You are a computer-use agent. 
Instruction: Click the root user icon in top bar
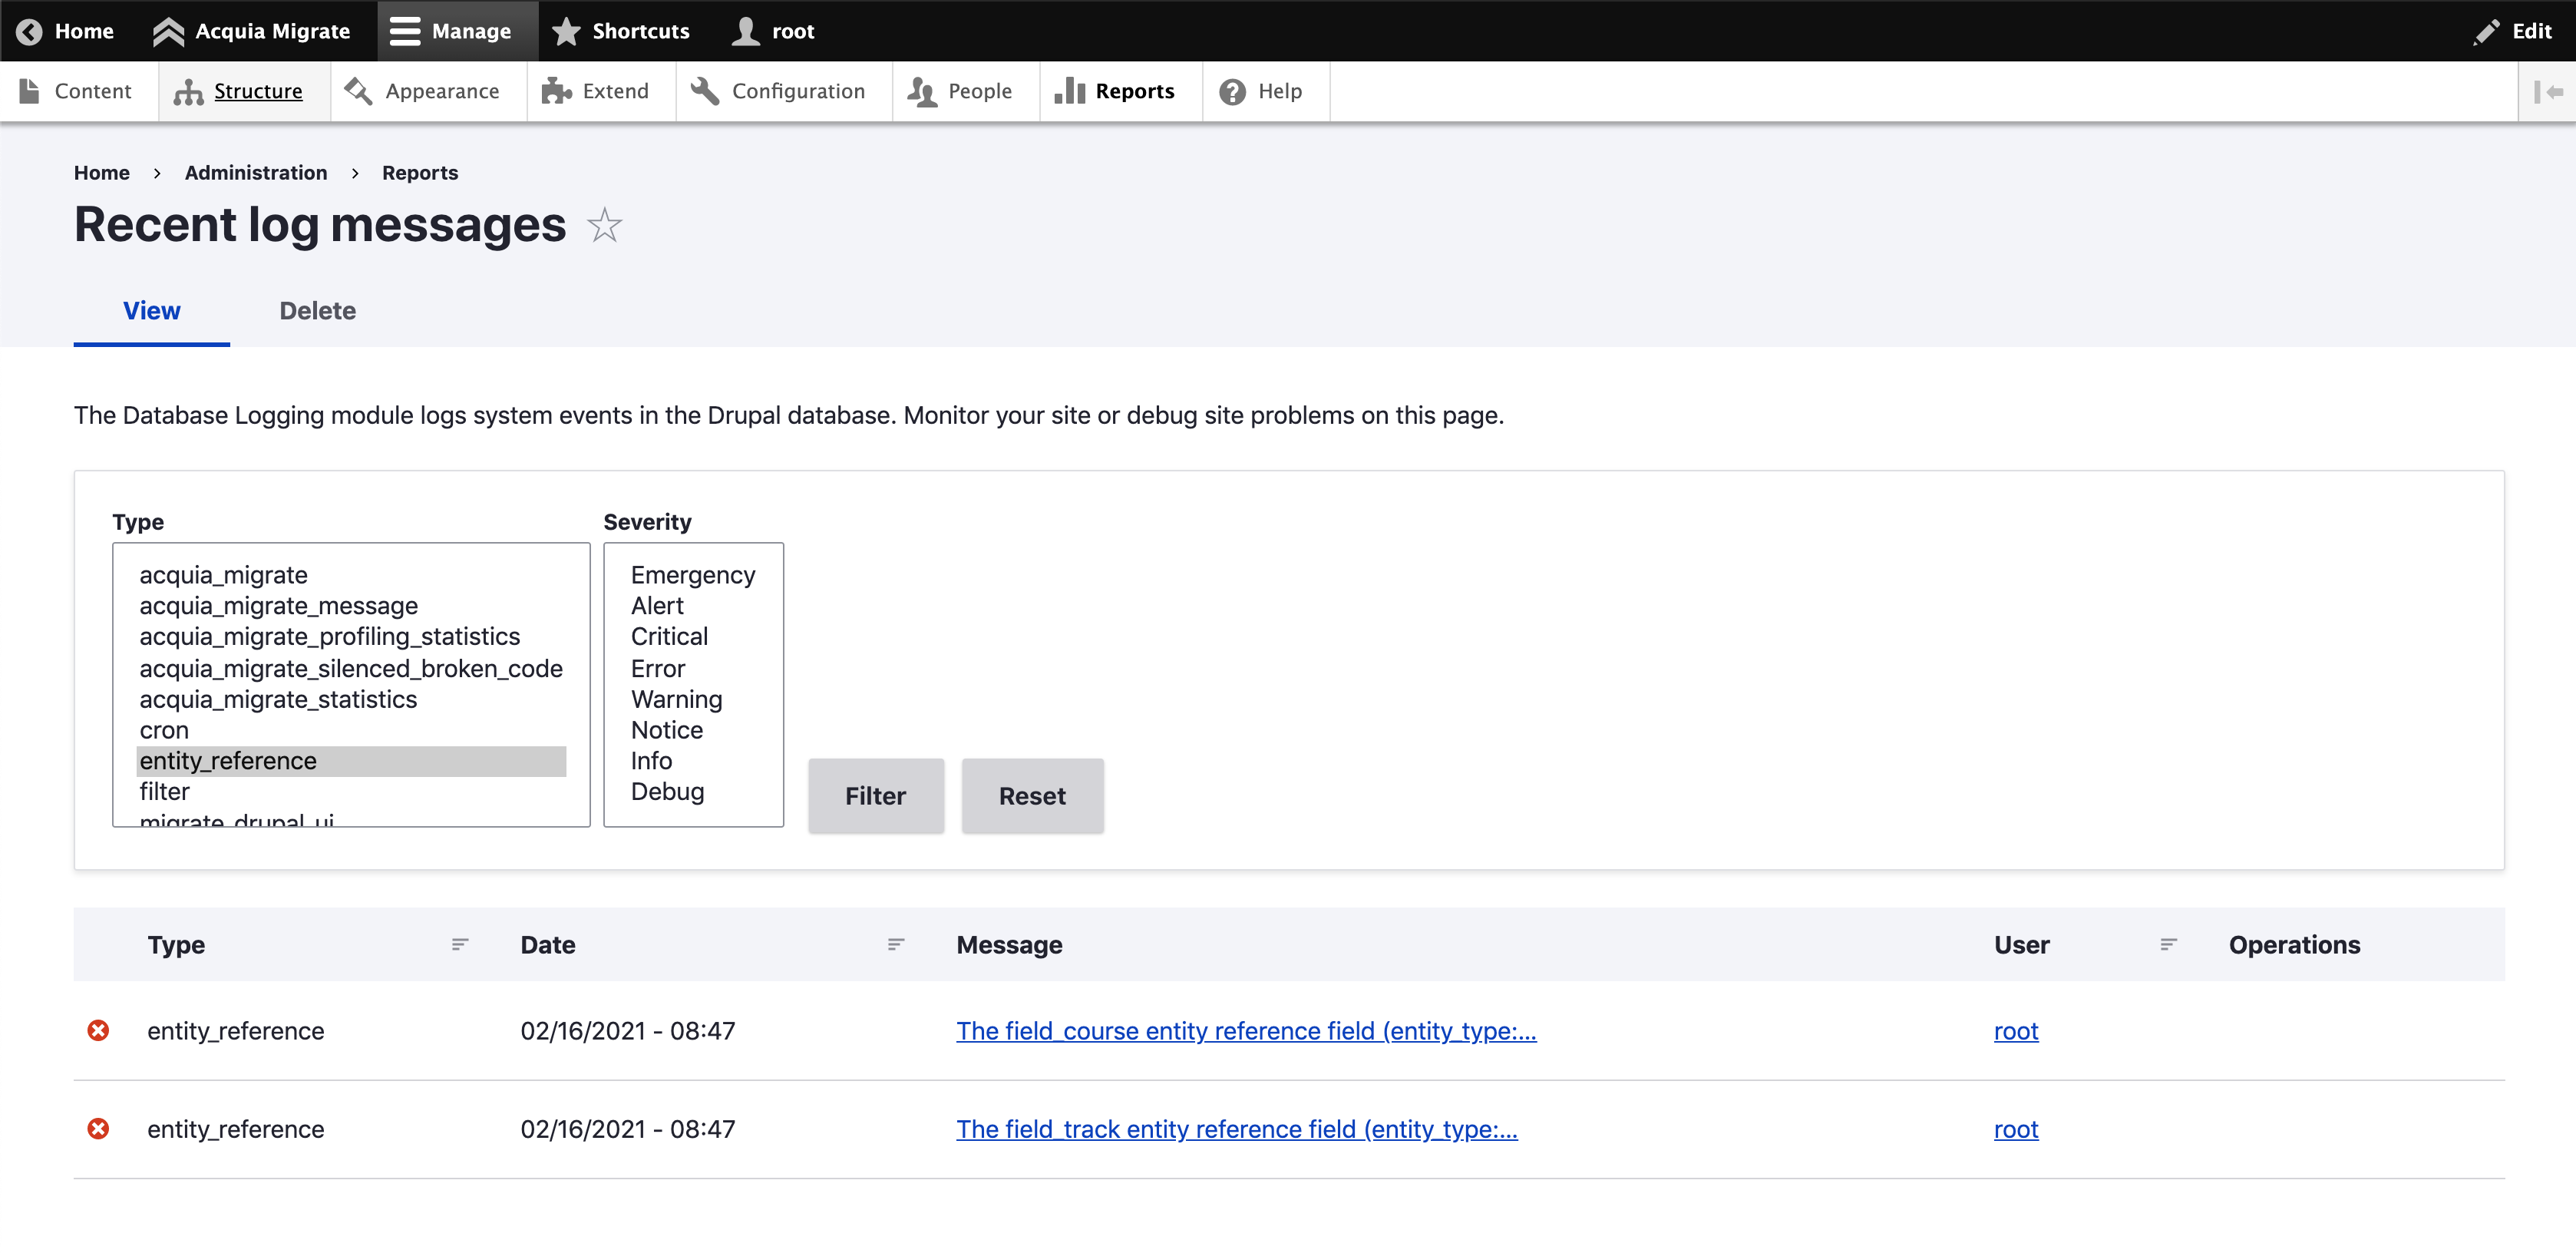(x=746, y=31)
